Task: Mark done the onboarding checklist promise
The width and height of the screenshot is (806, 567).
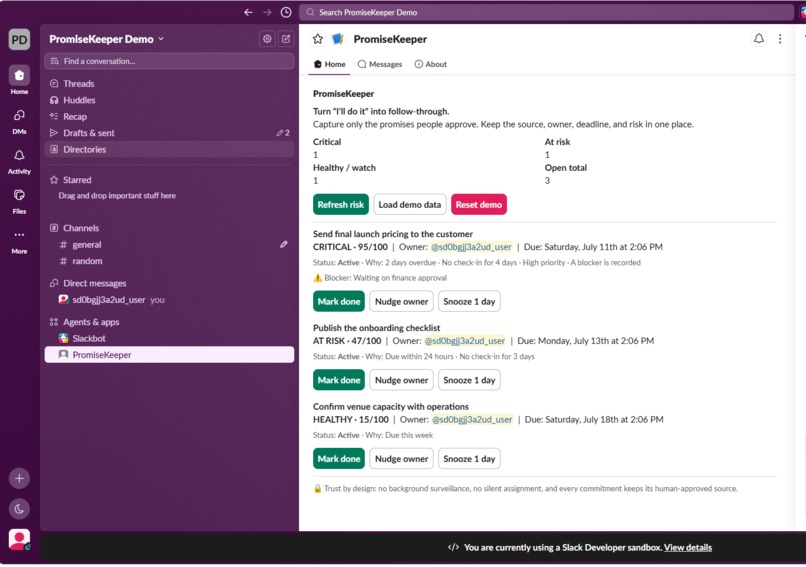Action: [339, 380]
